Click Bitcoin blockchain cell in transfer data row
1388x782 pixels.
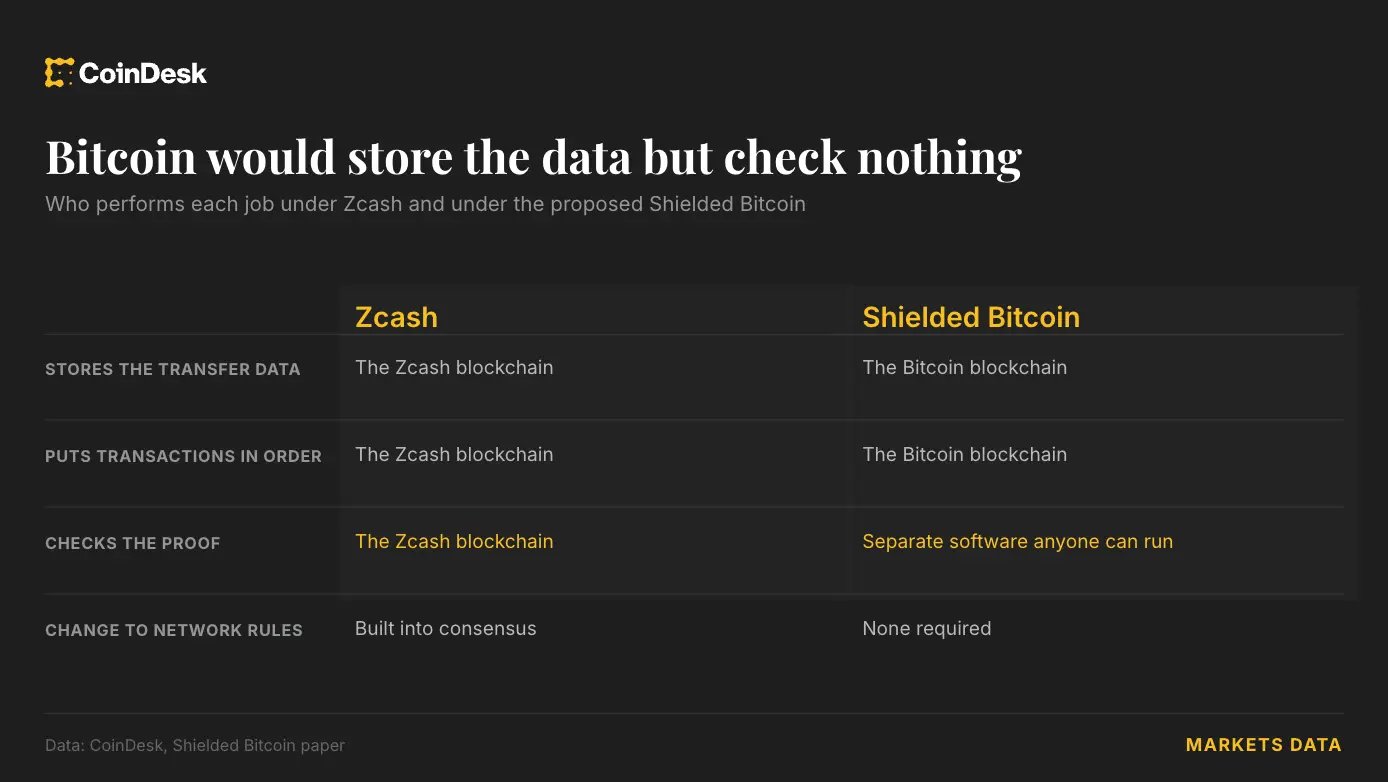pyautogui.click(x=965, y=367)
